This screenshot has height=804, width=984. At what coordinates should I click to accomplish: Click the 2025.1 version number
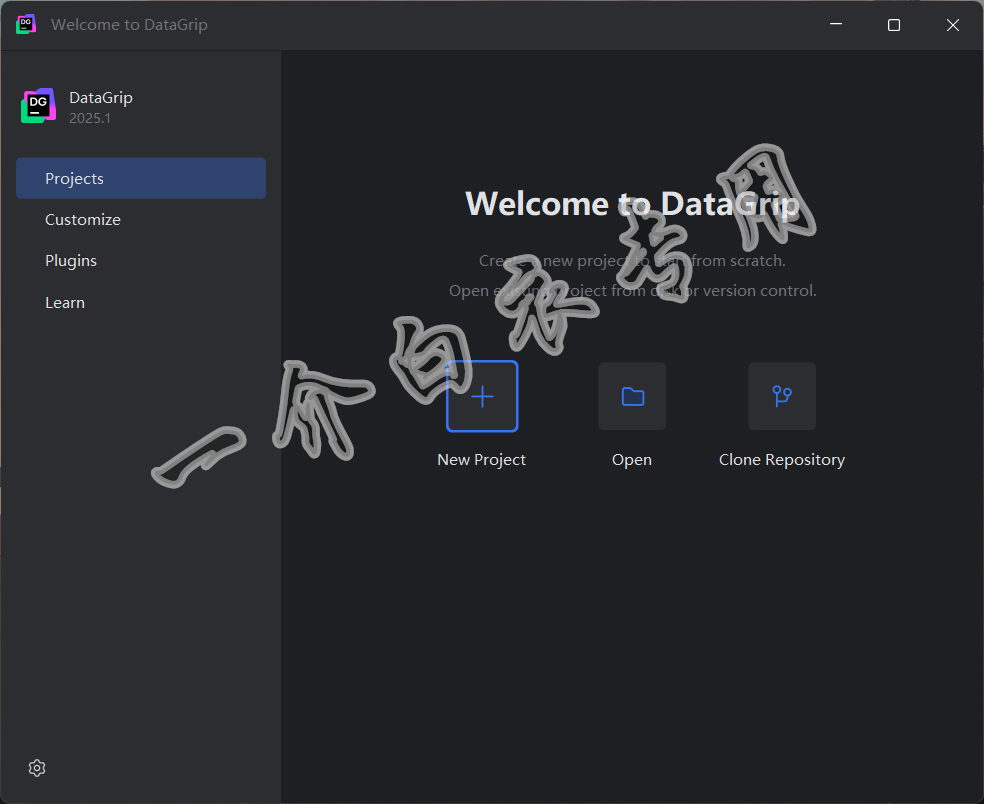coord(90,118)
